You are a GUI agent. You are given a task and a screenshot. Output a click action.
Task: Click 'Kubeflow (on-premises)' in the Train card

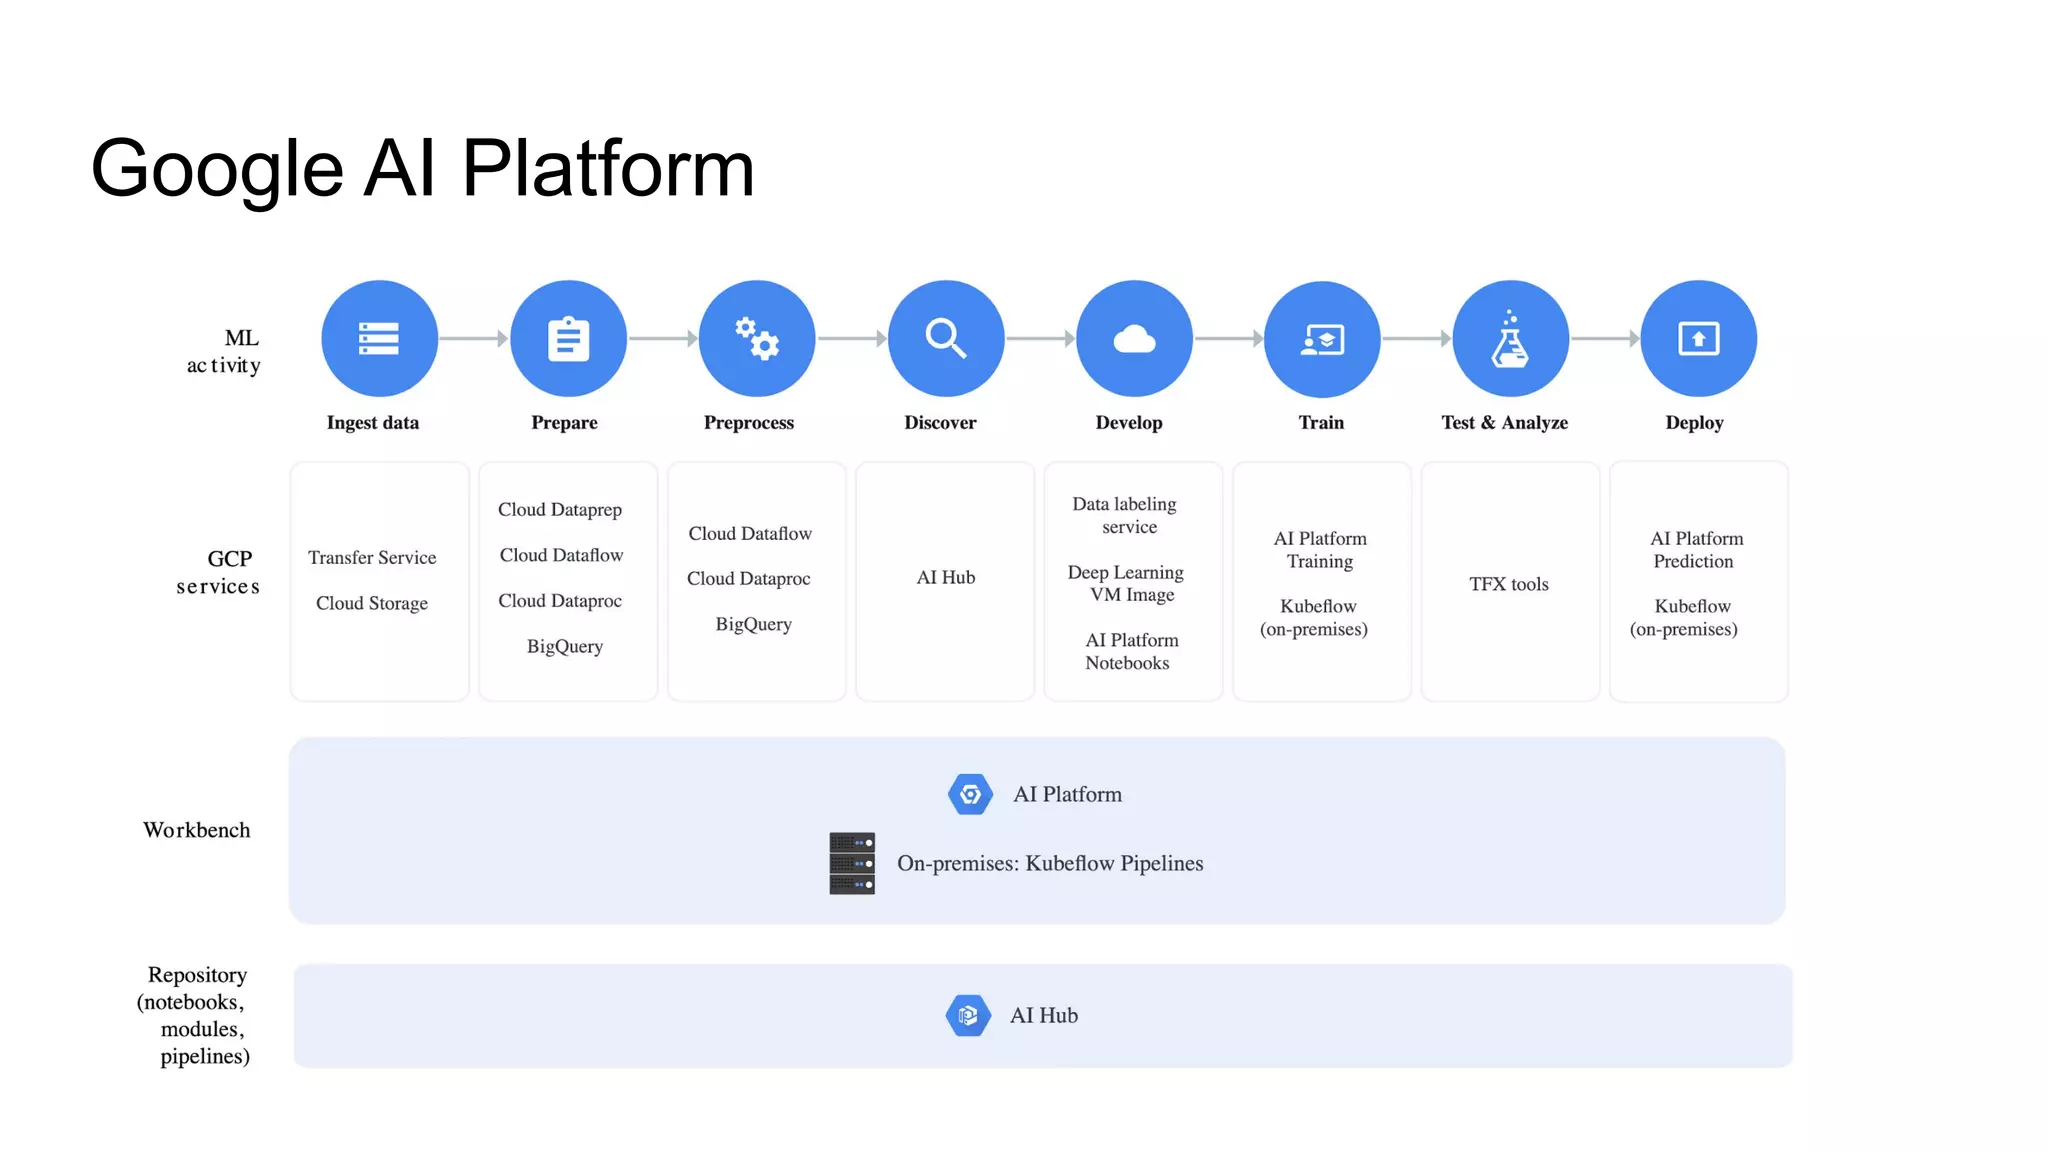pyautogui.click(x=1314, y=618)
